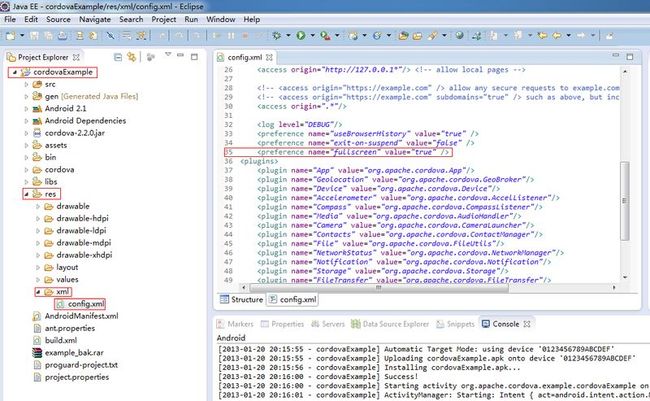
Task: Open the External Tools dropdown arrow
Action: click(337, 36)
